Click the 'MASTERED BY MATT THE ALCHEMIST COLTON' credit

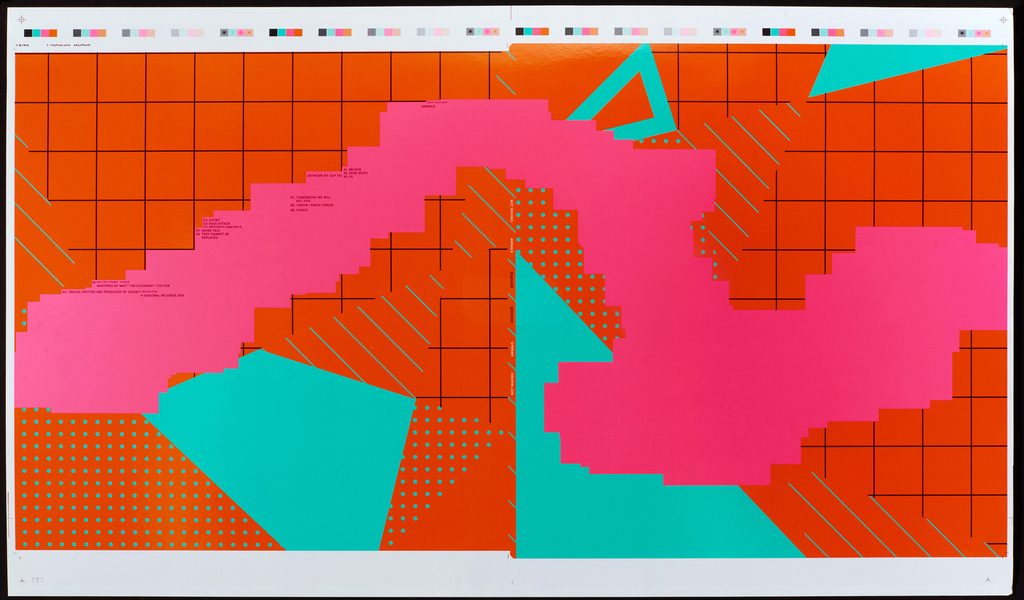click(x=133, y=286)
